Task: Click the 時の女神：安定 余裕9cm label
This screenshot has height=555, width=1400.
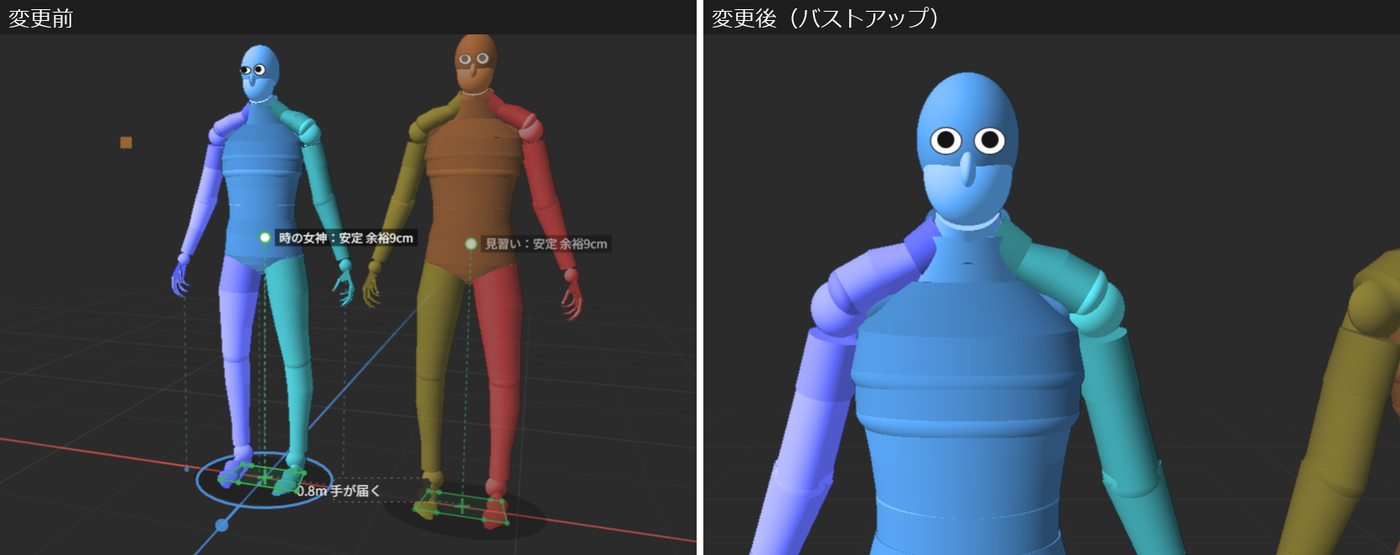Action: tap(345, 238)
